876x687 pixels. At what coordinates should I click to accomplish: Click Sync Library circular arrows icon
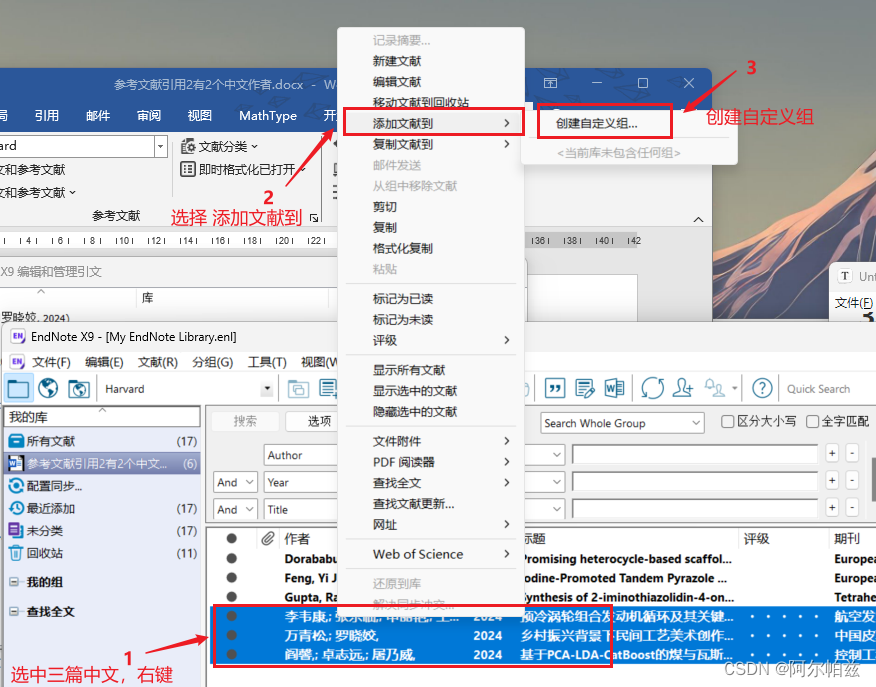tap(653, 388)
